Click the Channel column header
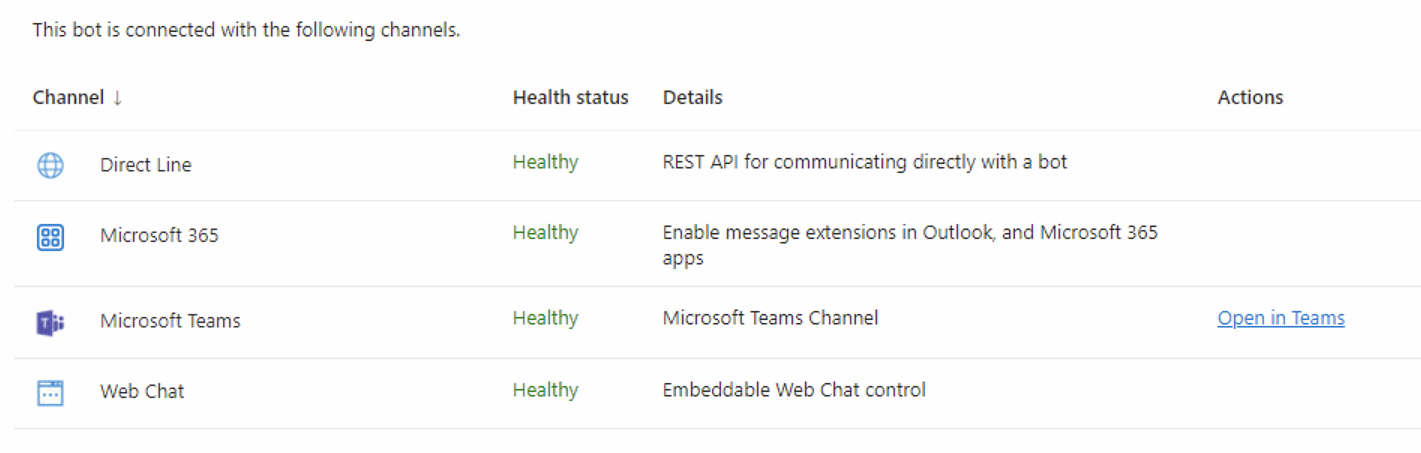1421x453 pixels. tap(68, 98)
